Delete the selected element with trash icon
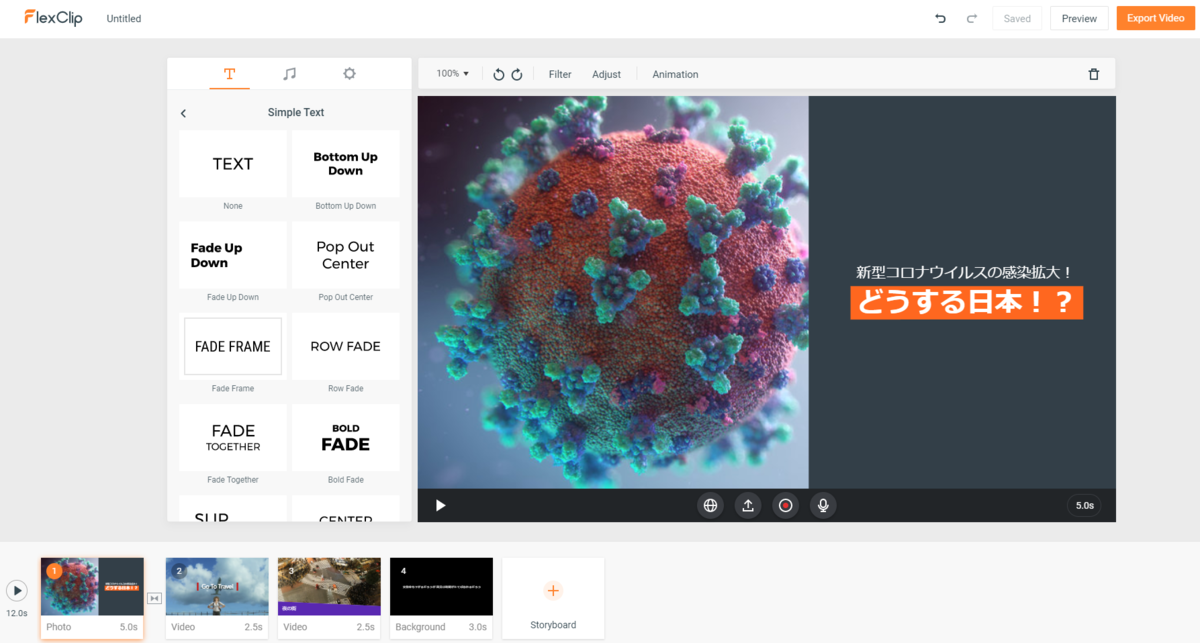This screenshot has height=643, width=1200. [x=1093, y=74]
